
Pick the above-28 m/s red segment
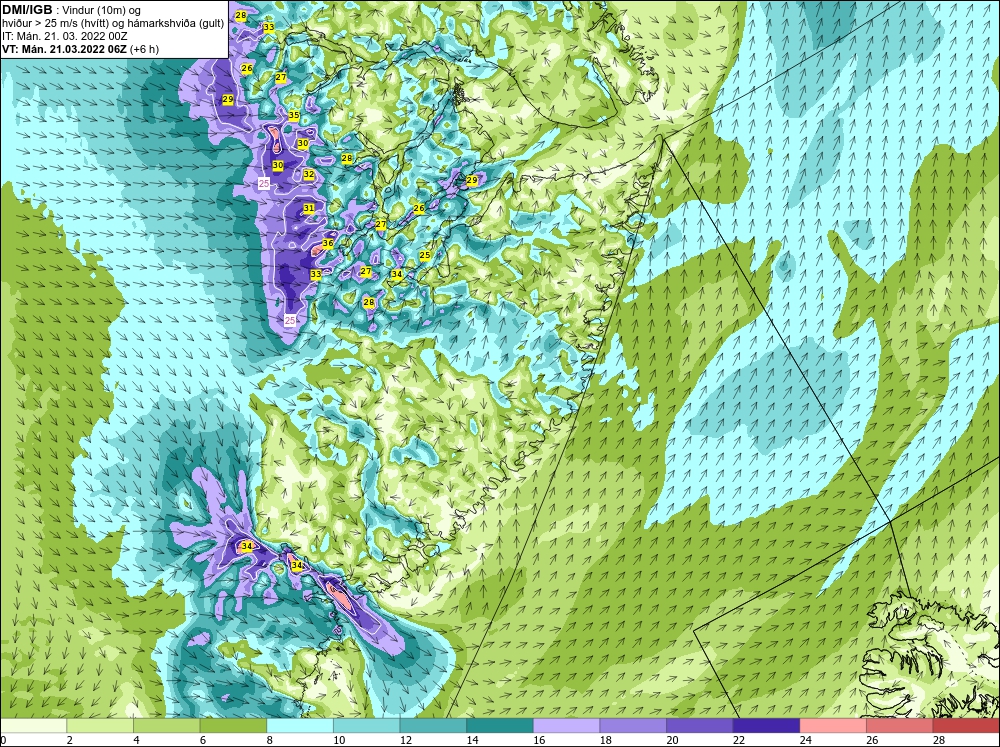(x=966, y=725)
